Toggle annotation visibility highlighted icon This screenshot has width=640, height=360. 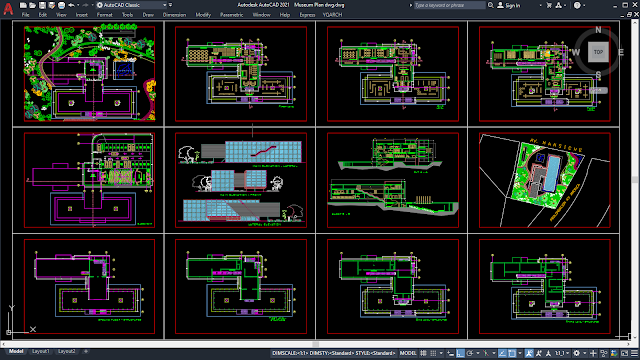(529, 353)
